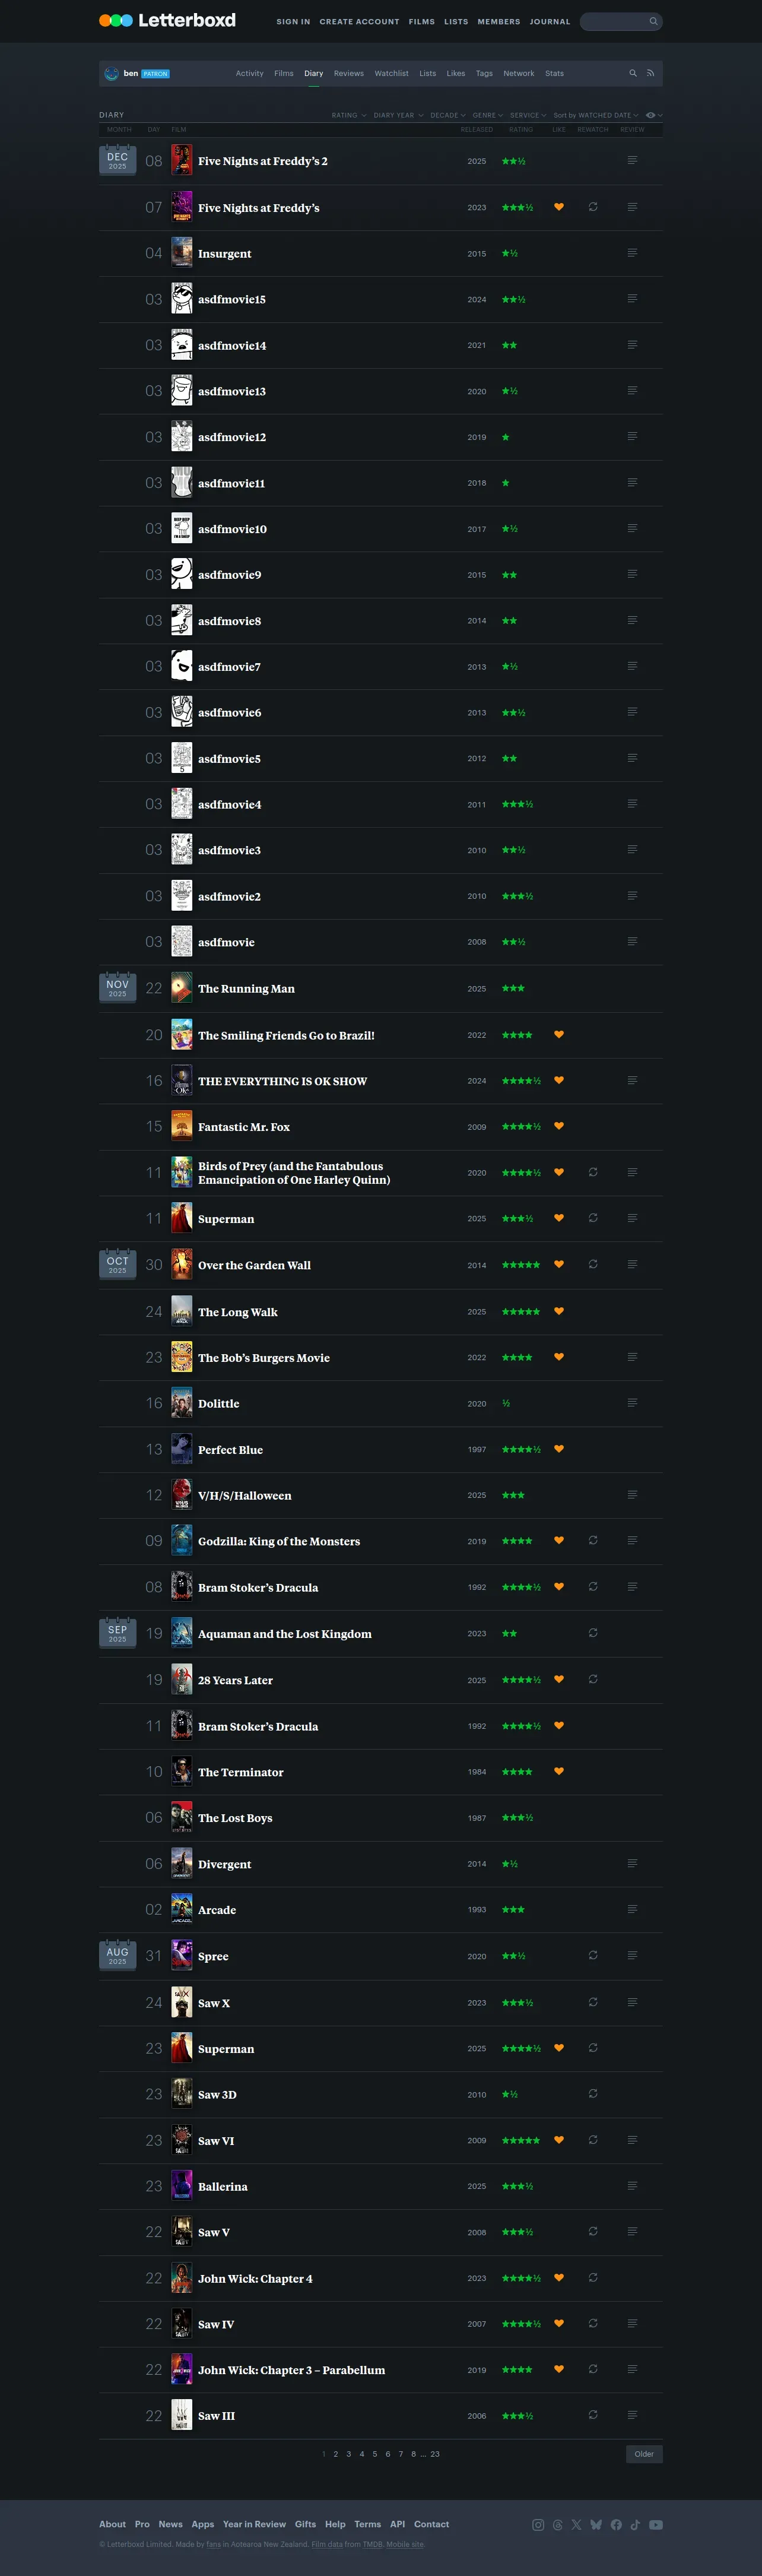Click the PATRON badge next to ben

155,74
